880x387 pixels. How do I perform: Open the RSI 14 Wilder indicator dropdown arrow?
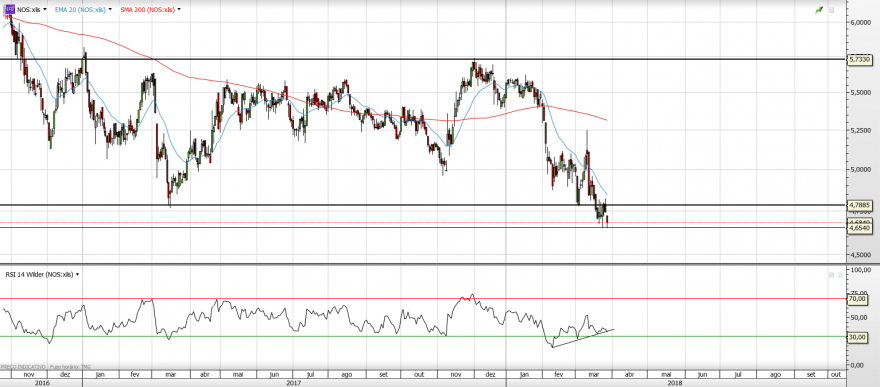[x=77, y=274]
